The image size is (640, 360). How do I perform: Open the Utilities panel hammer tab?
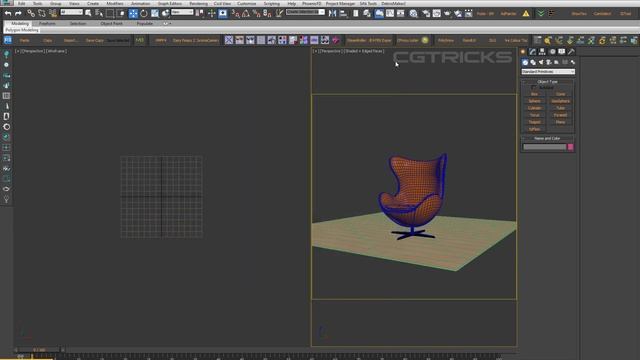tap(571, 52)
